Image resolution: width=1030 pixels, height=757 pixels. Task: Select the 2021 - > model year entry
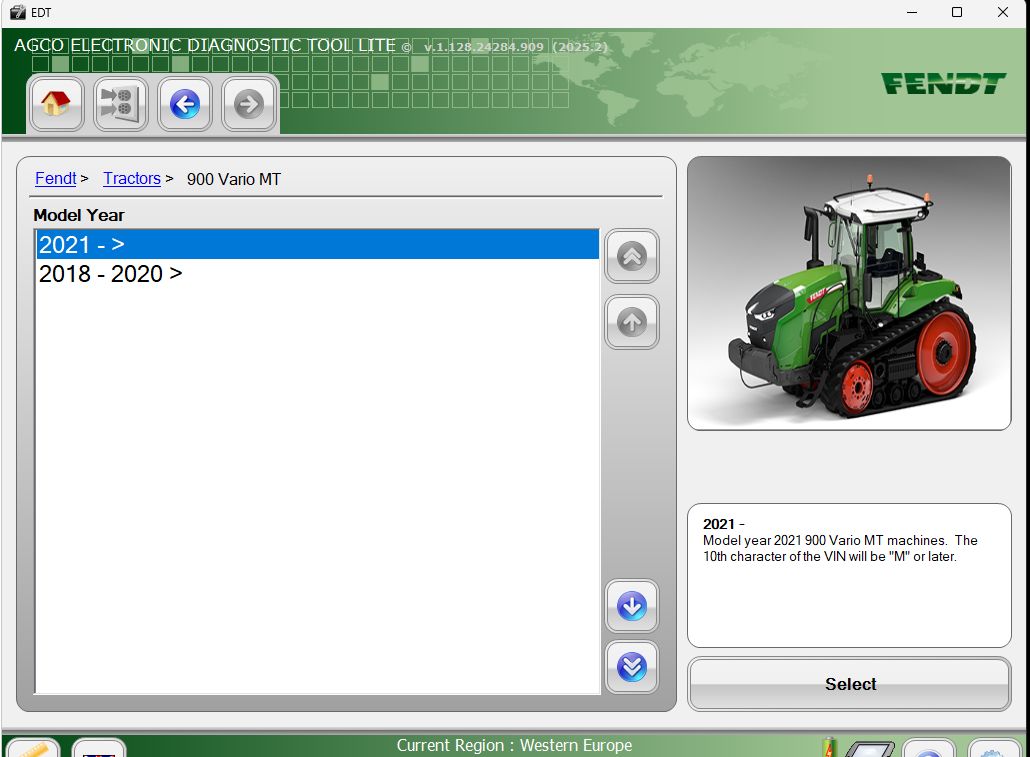pyautogui.click(x=317, y=244)
